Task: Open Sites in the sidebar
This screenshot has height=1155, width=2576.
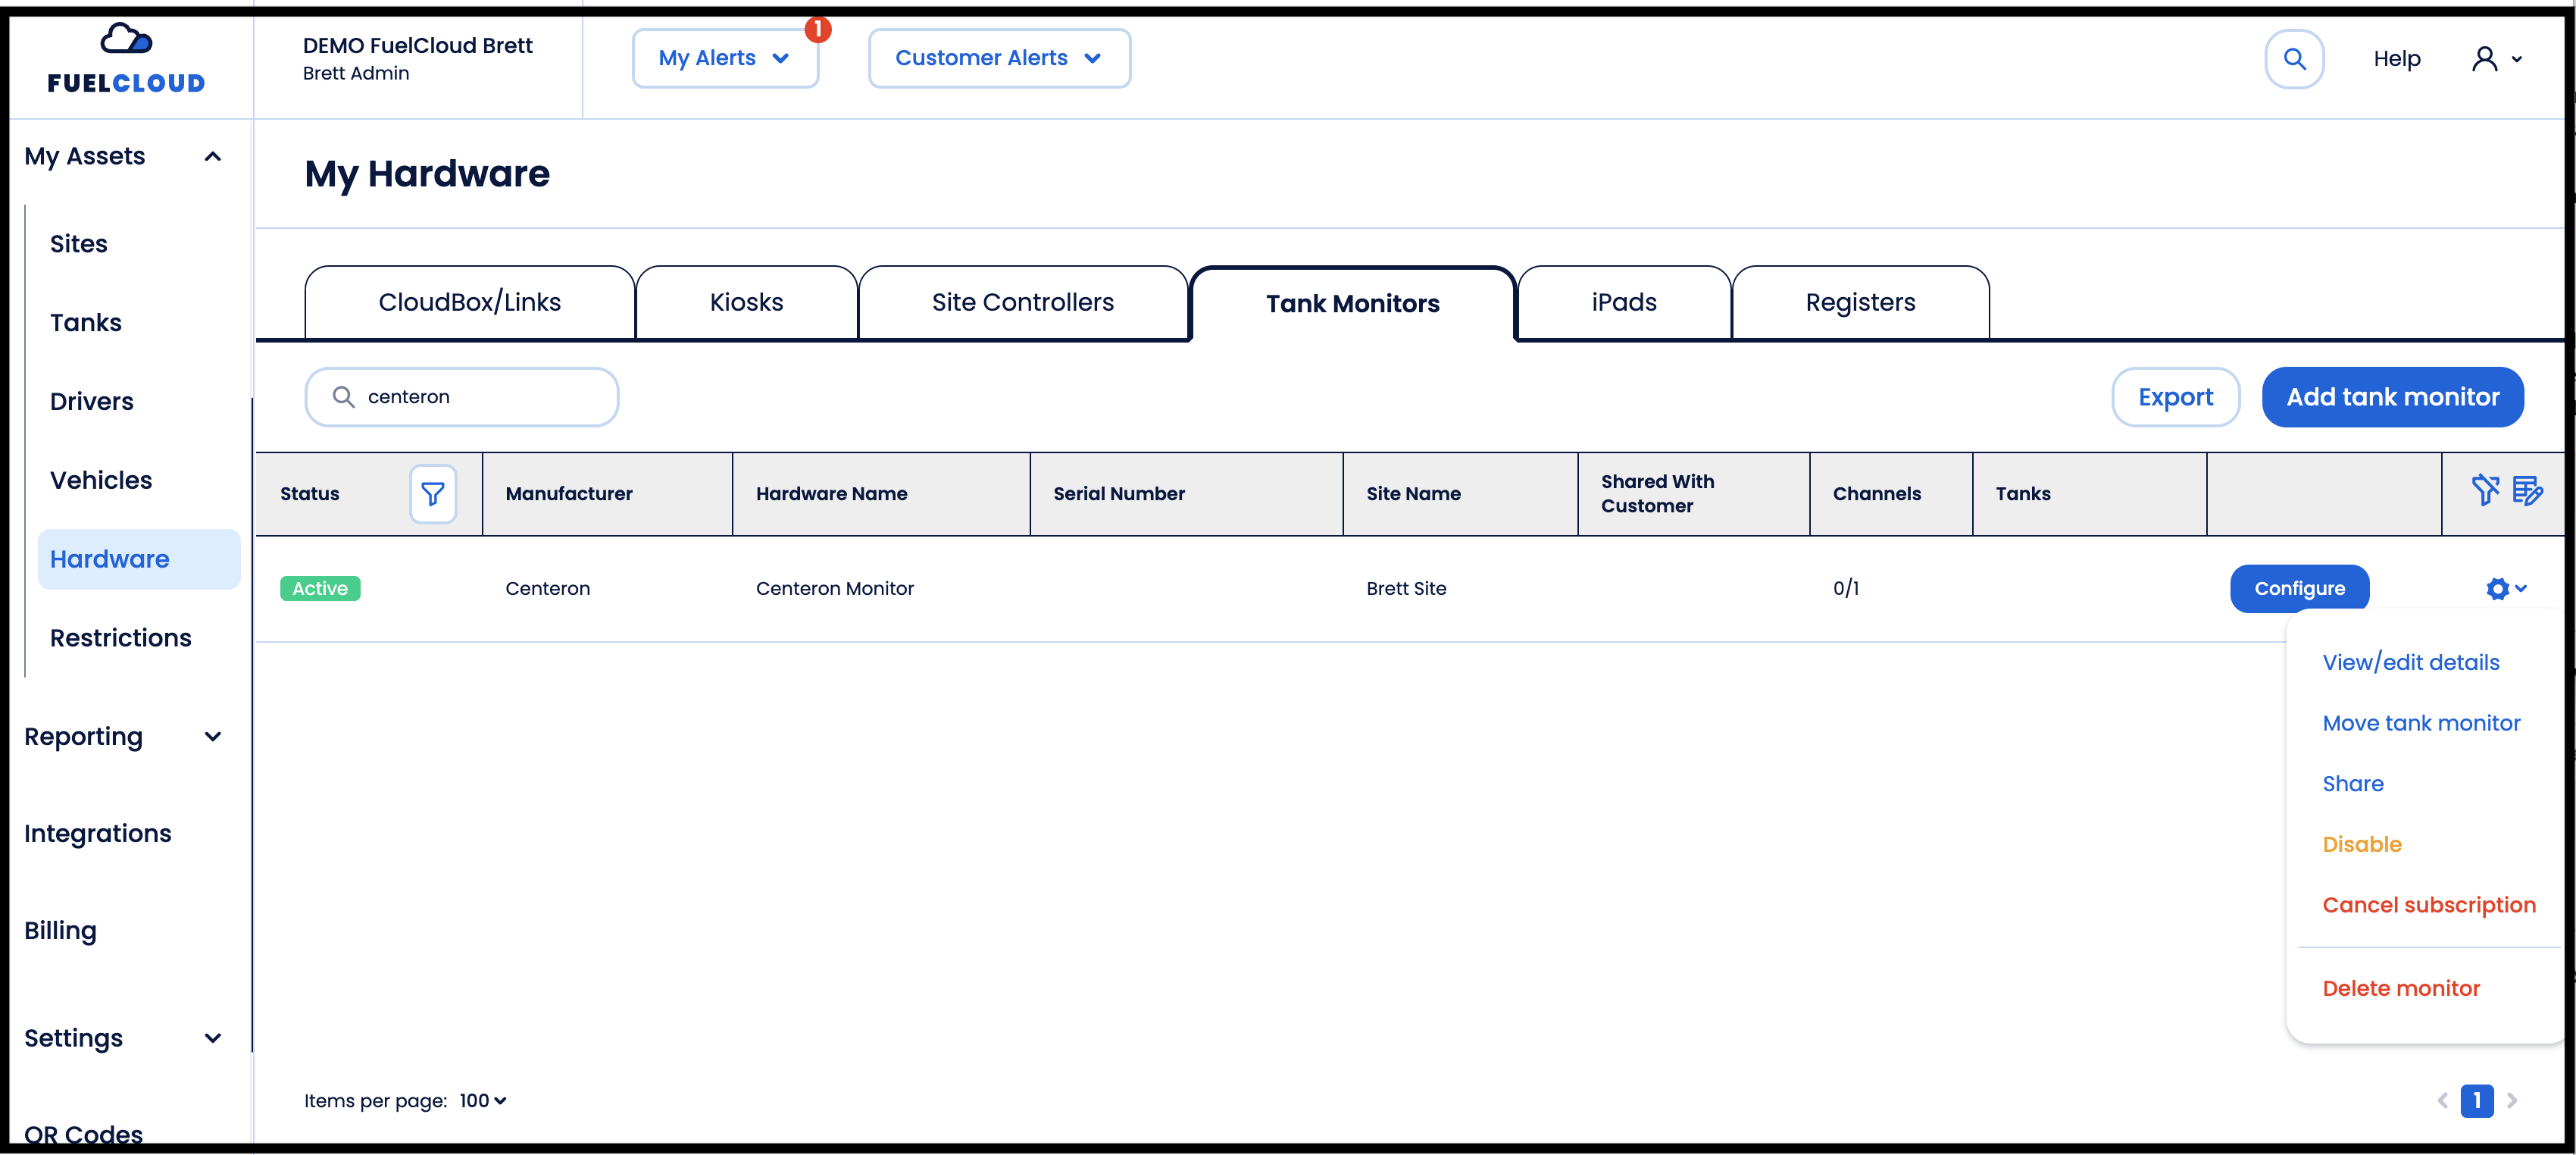Action: pyautogui.click(x=79, y=244)
